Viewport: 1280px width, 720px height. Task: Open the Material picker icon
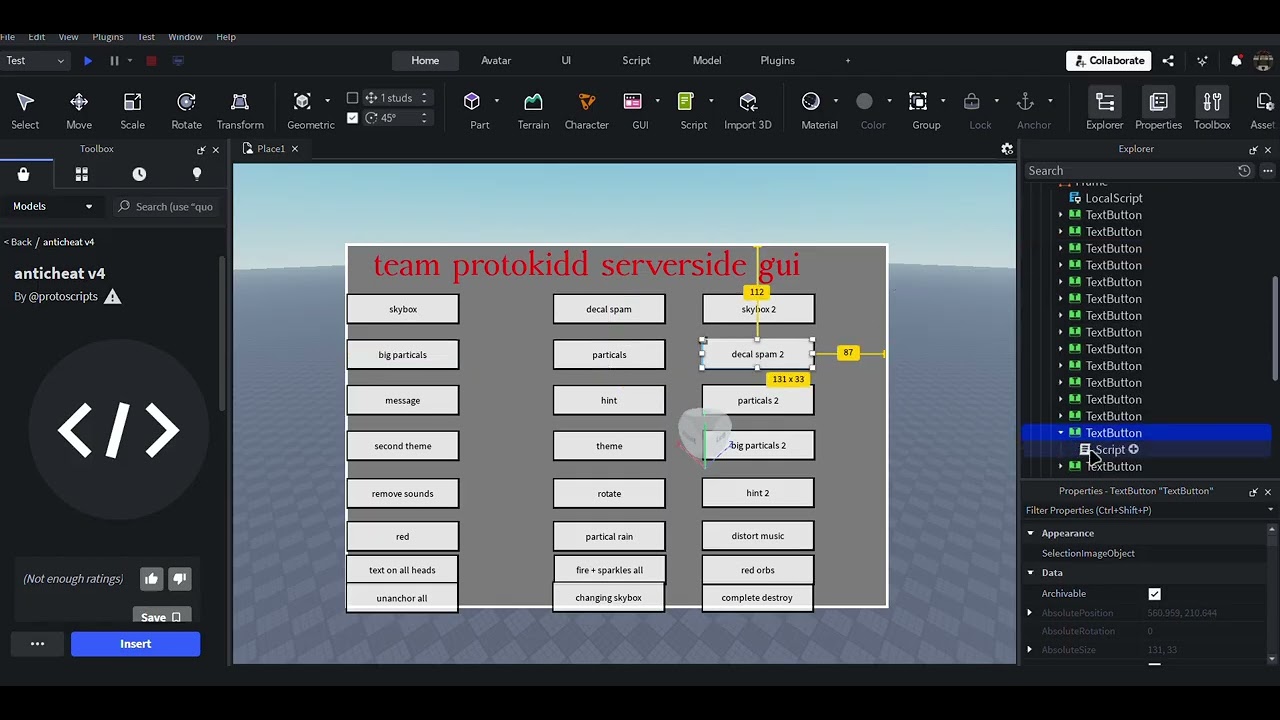point(811,102)
